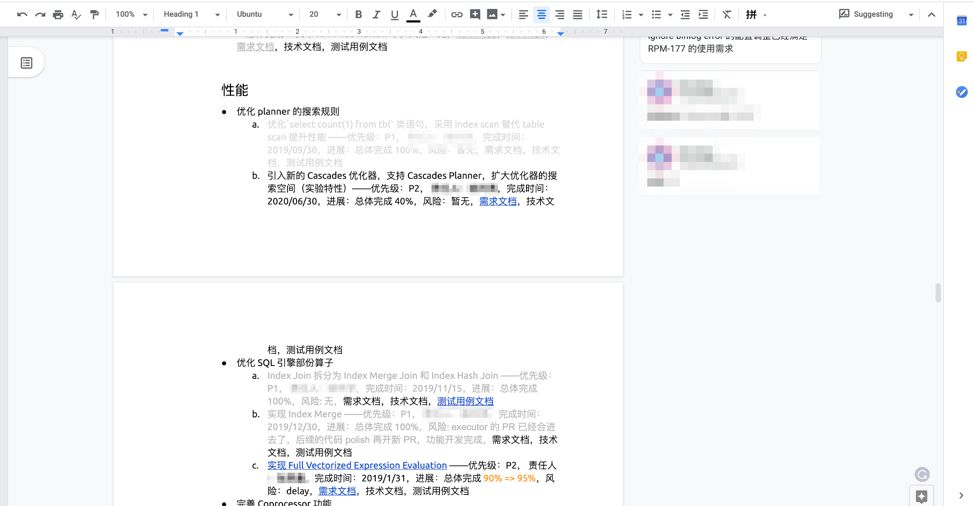The height and width of the screenshot is (506, 974).
Task: Toggle underline formatting
Action: tap(395, 15)
